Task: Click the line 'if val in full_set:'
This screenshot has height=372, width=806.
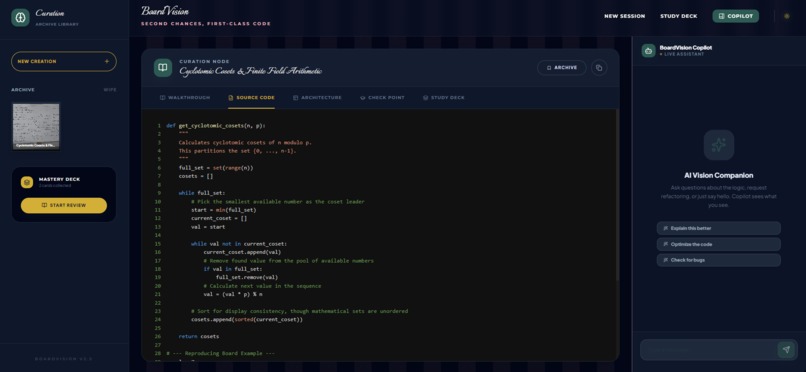Action: pos(233,269)
